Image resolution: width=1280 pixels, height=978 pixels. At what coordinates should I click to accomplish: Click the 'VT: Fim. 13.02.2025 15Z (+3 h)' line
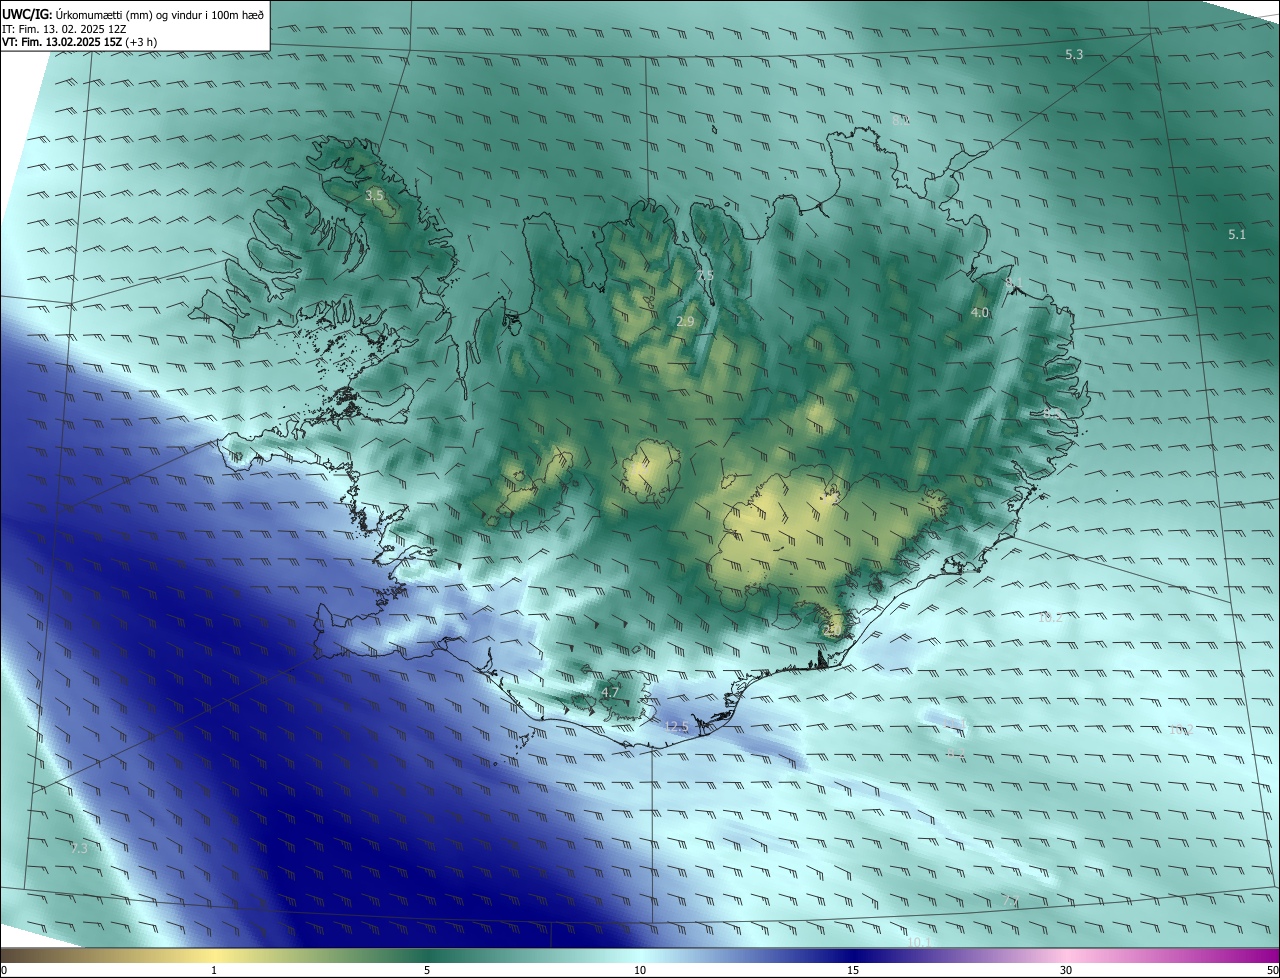click(x=80, y=42)
